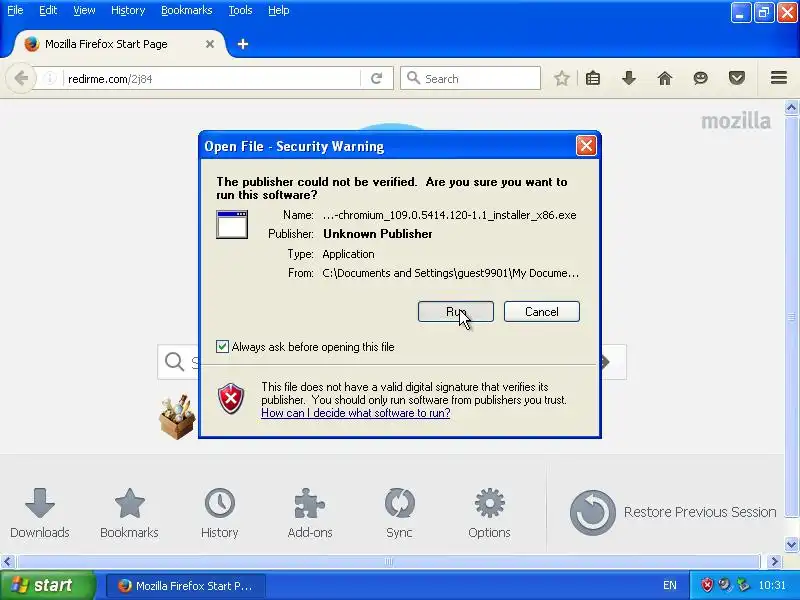Click the red shield tray icon
This screenshot has height=600, width=800.
point(707,585)
